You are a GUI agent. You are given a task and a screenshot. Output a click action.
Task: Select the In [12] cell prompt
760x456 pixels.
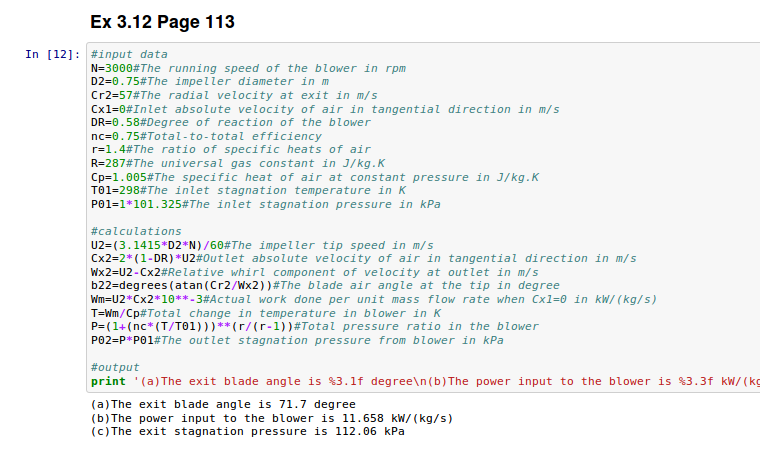tap(50, 54)
